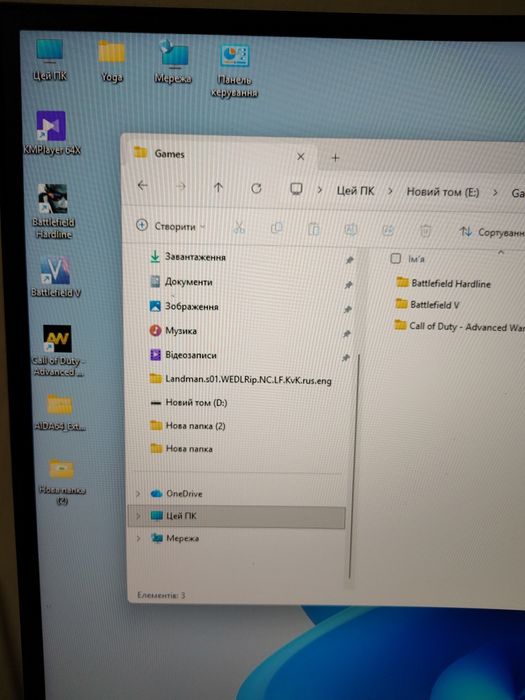Open Нова папка (2) desktop folder
Screen dimensions: 525x700
tap(62, 481)
